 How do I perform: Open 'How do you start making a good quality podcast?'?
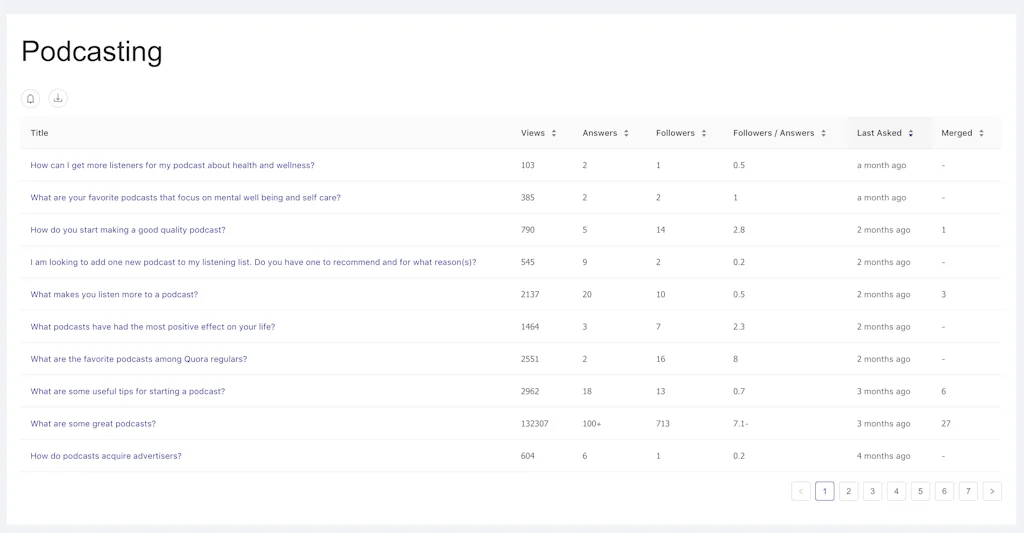coord(128,230)
